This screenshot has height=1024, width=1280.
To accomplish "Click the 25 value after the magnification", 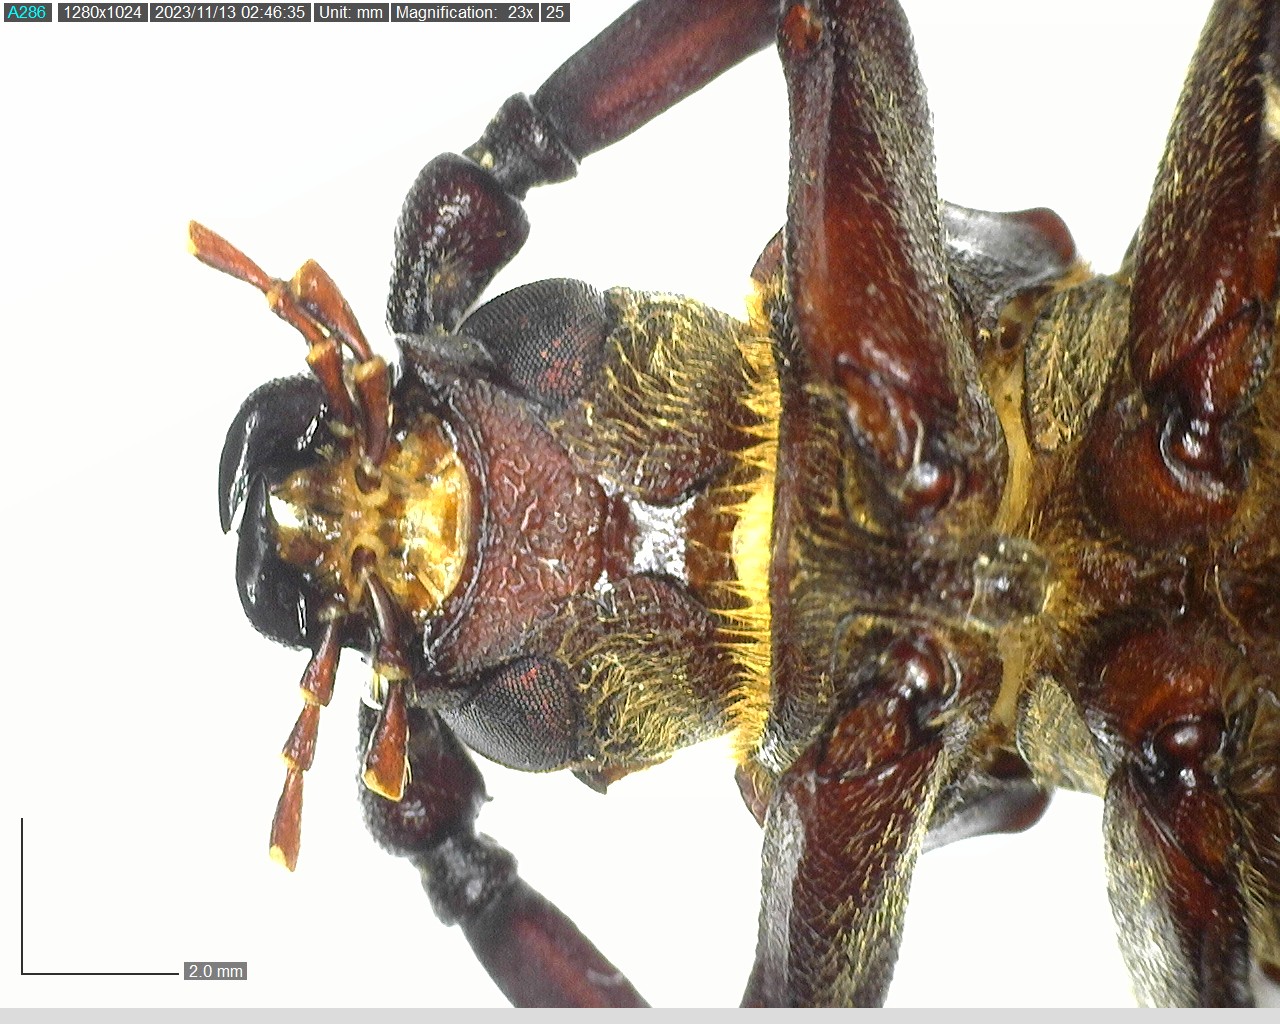I will coord(555,13).
